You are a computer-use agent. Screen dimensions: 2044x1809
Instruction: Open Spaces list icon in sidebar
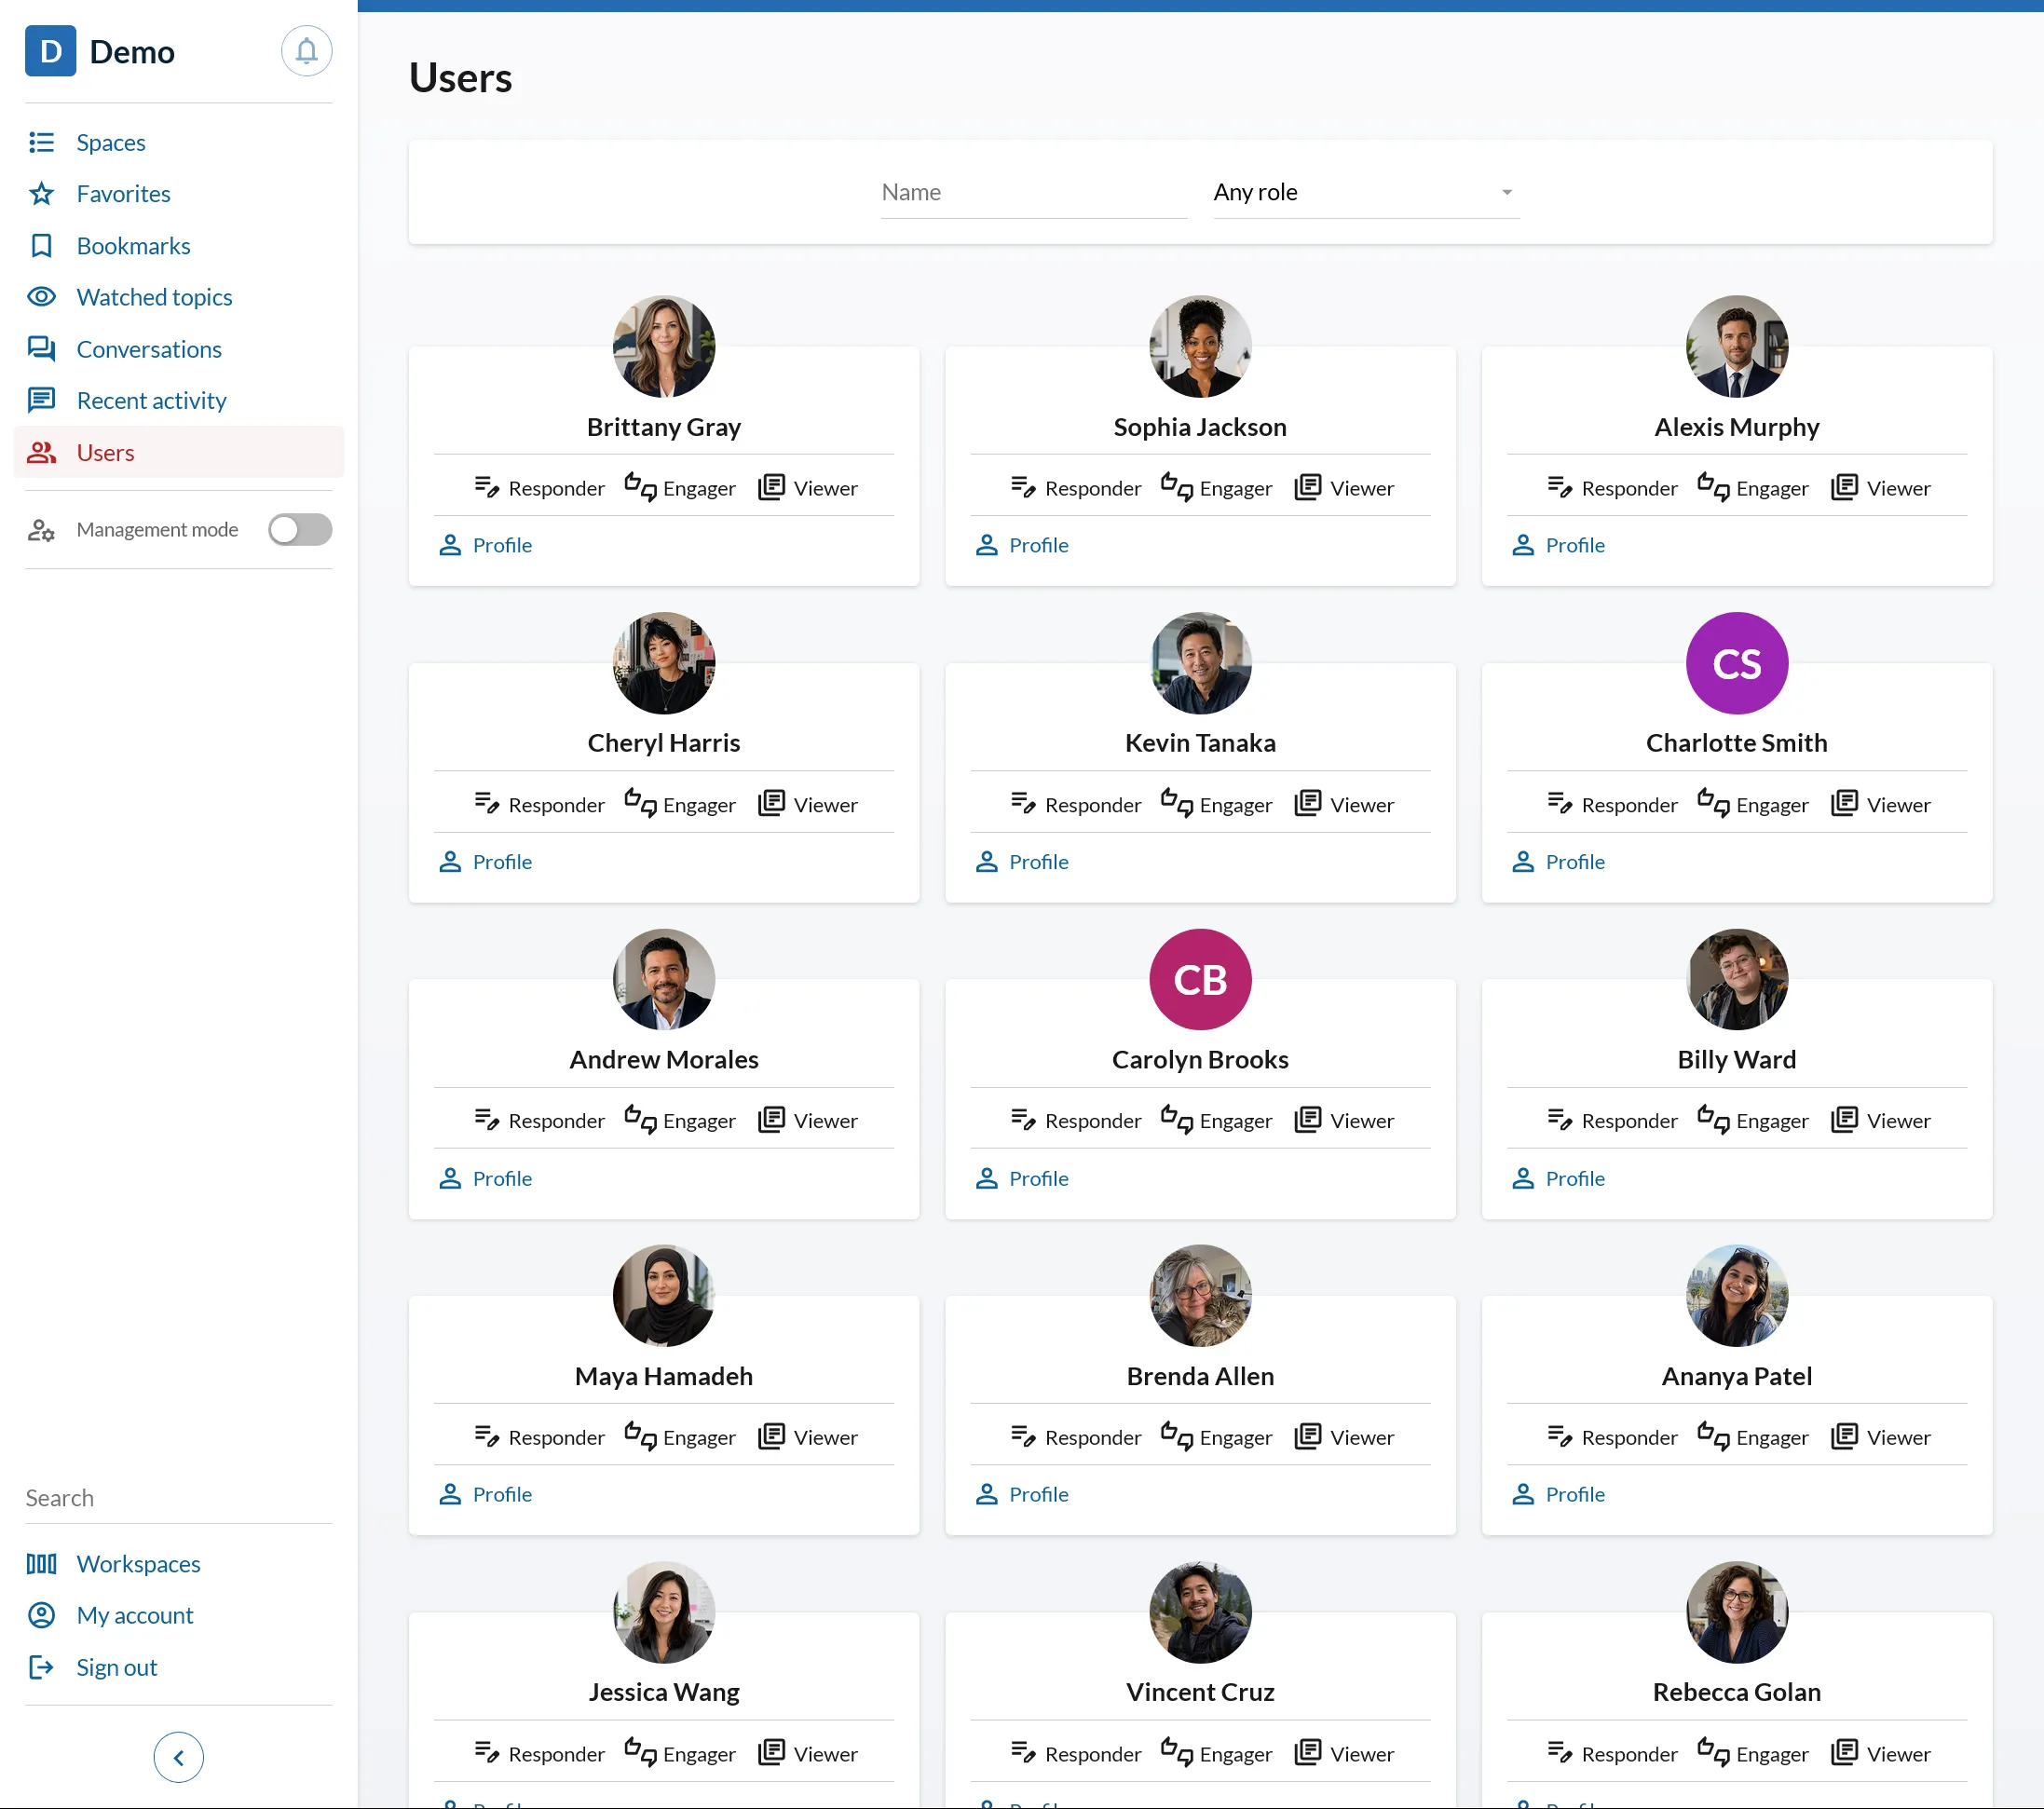tap(41, 142)
